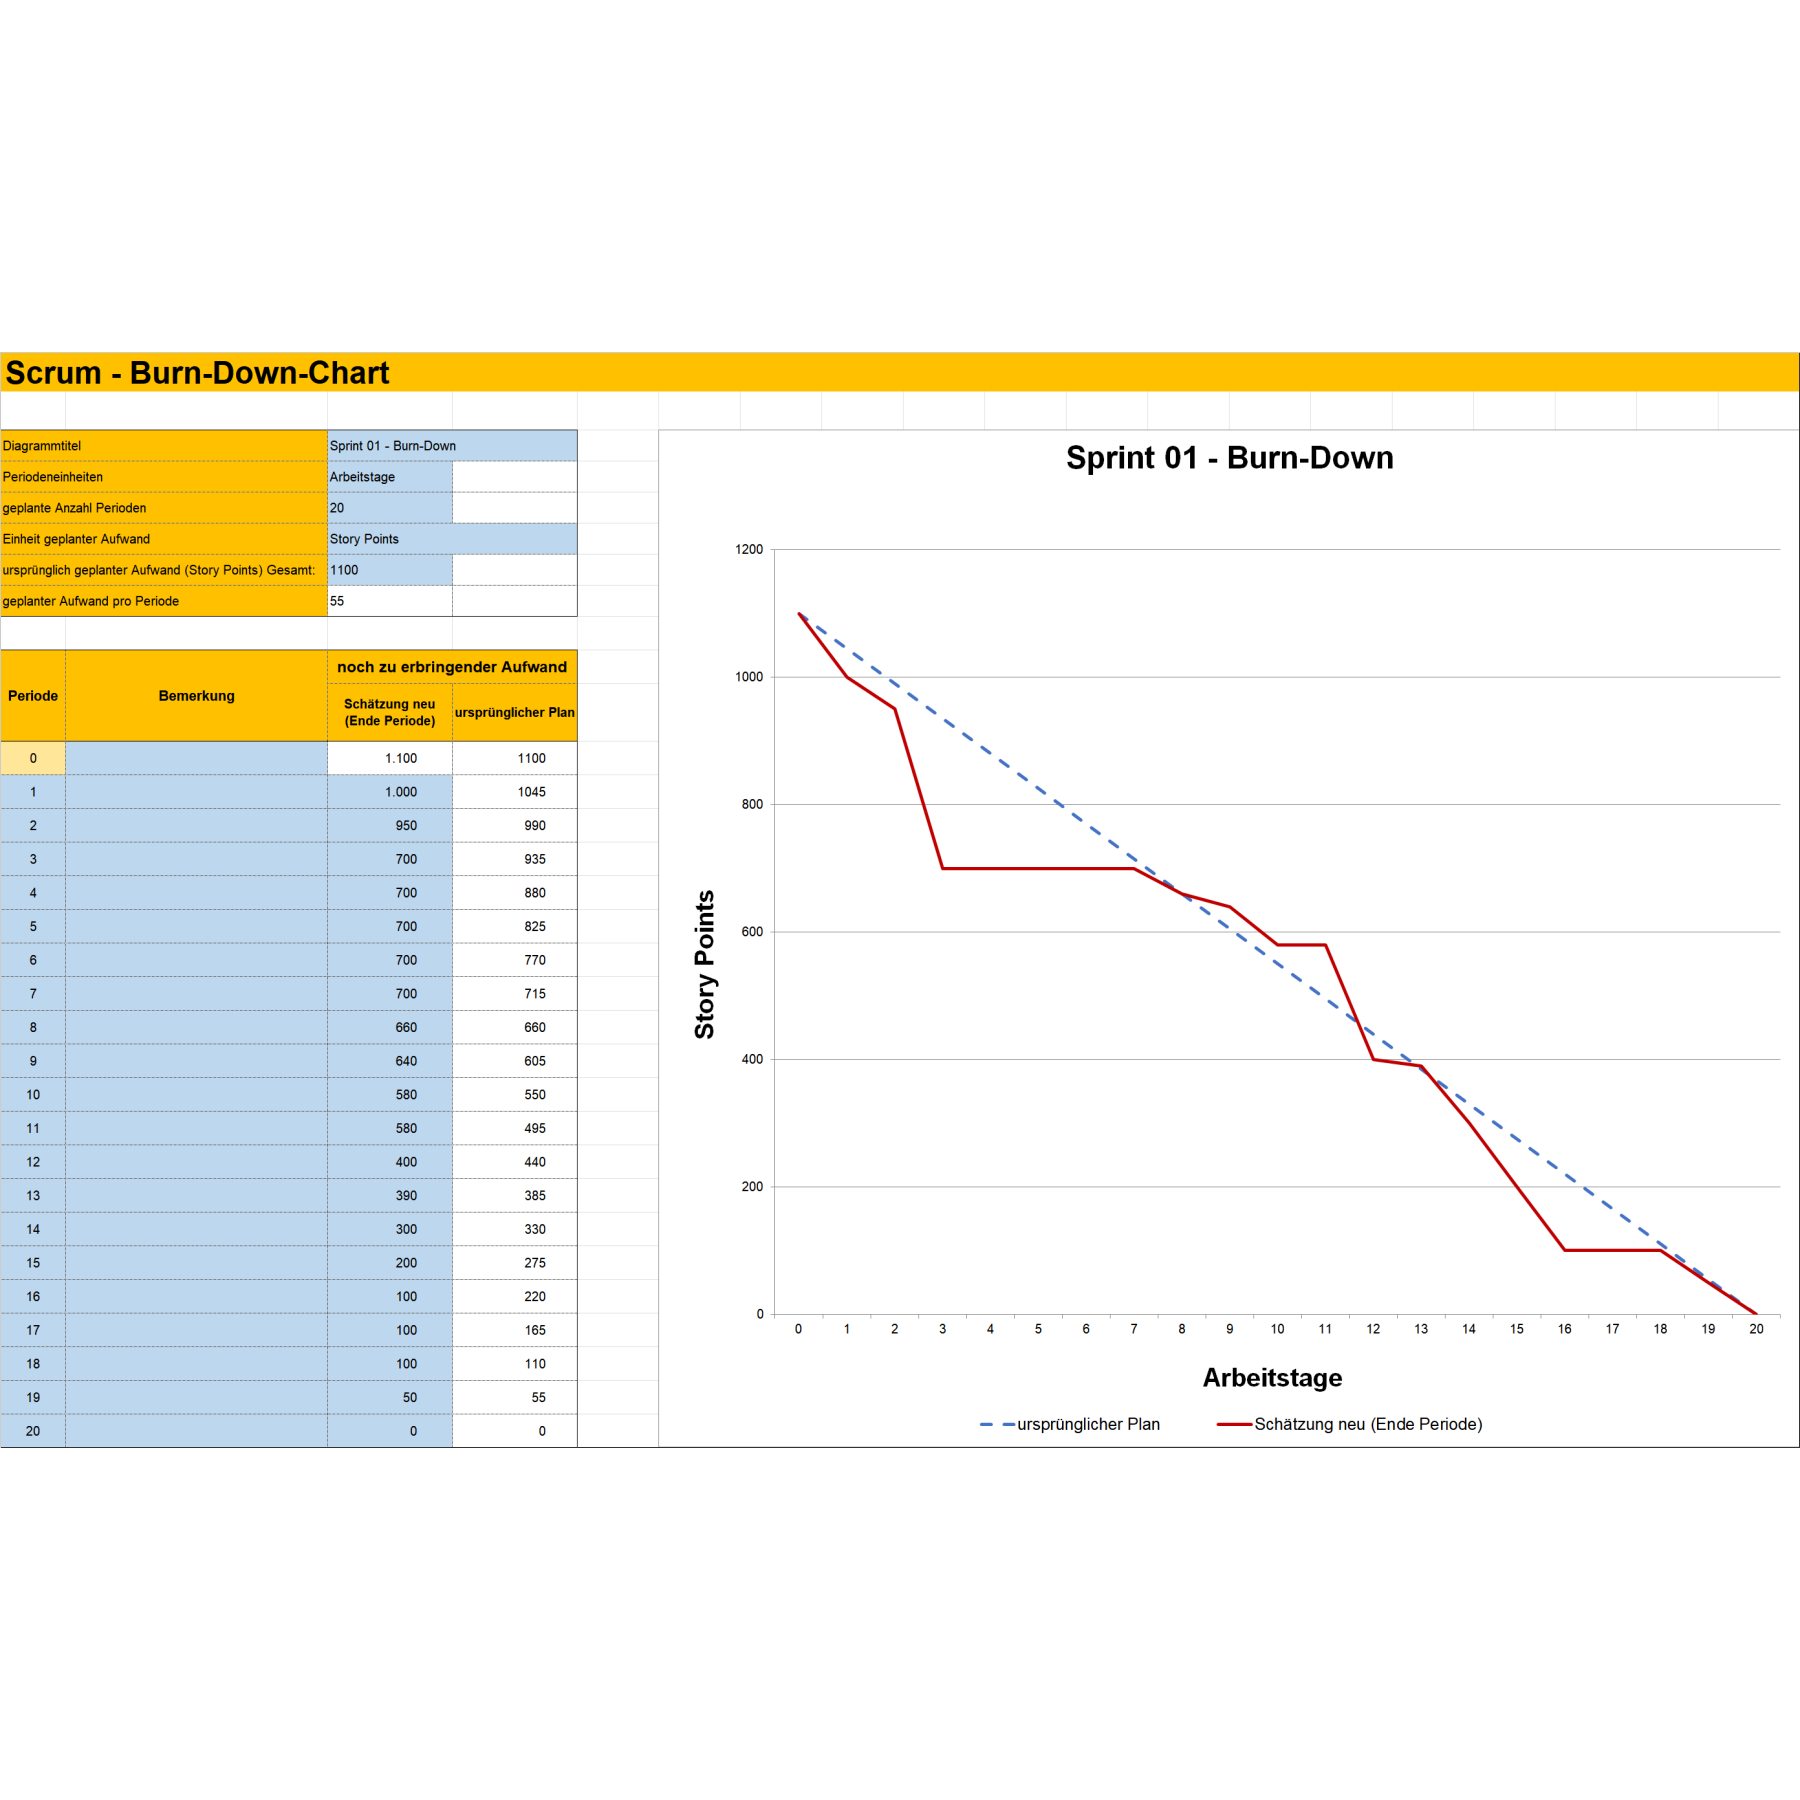The width and height of the screenshot is (1800, 1800).
Task: Select the geplanter Aufwand pro Periode value cell
Action: (389, 601)
